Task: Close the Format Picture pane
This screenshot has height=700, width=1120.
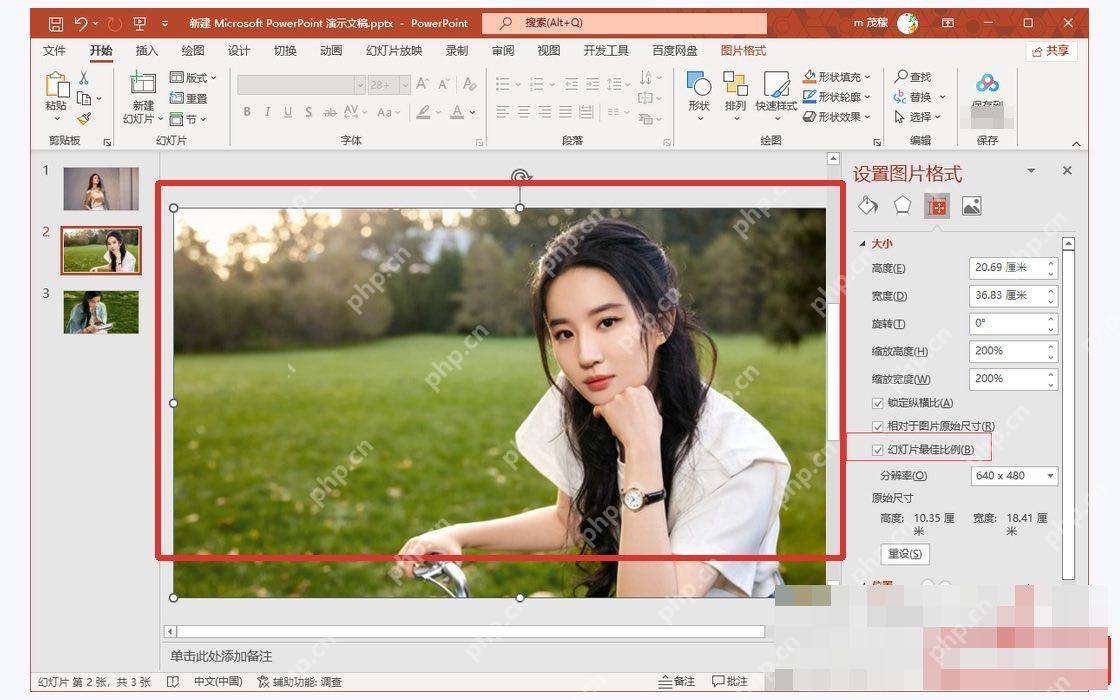Action: coord(1067,171)
